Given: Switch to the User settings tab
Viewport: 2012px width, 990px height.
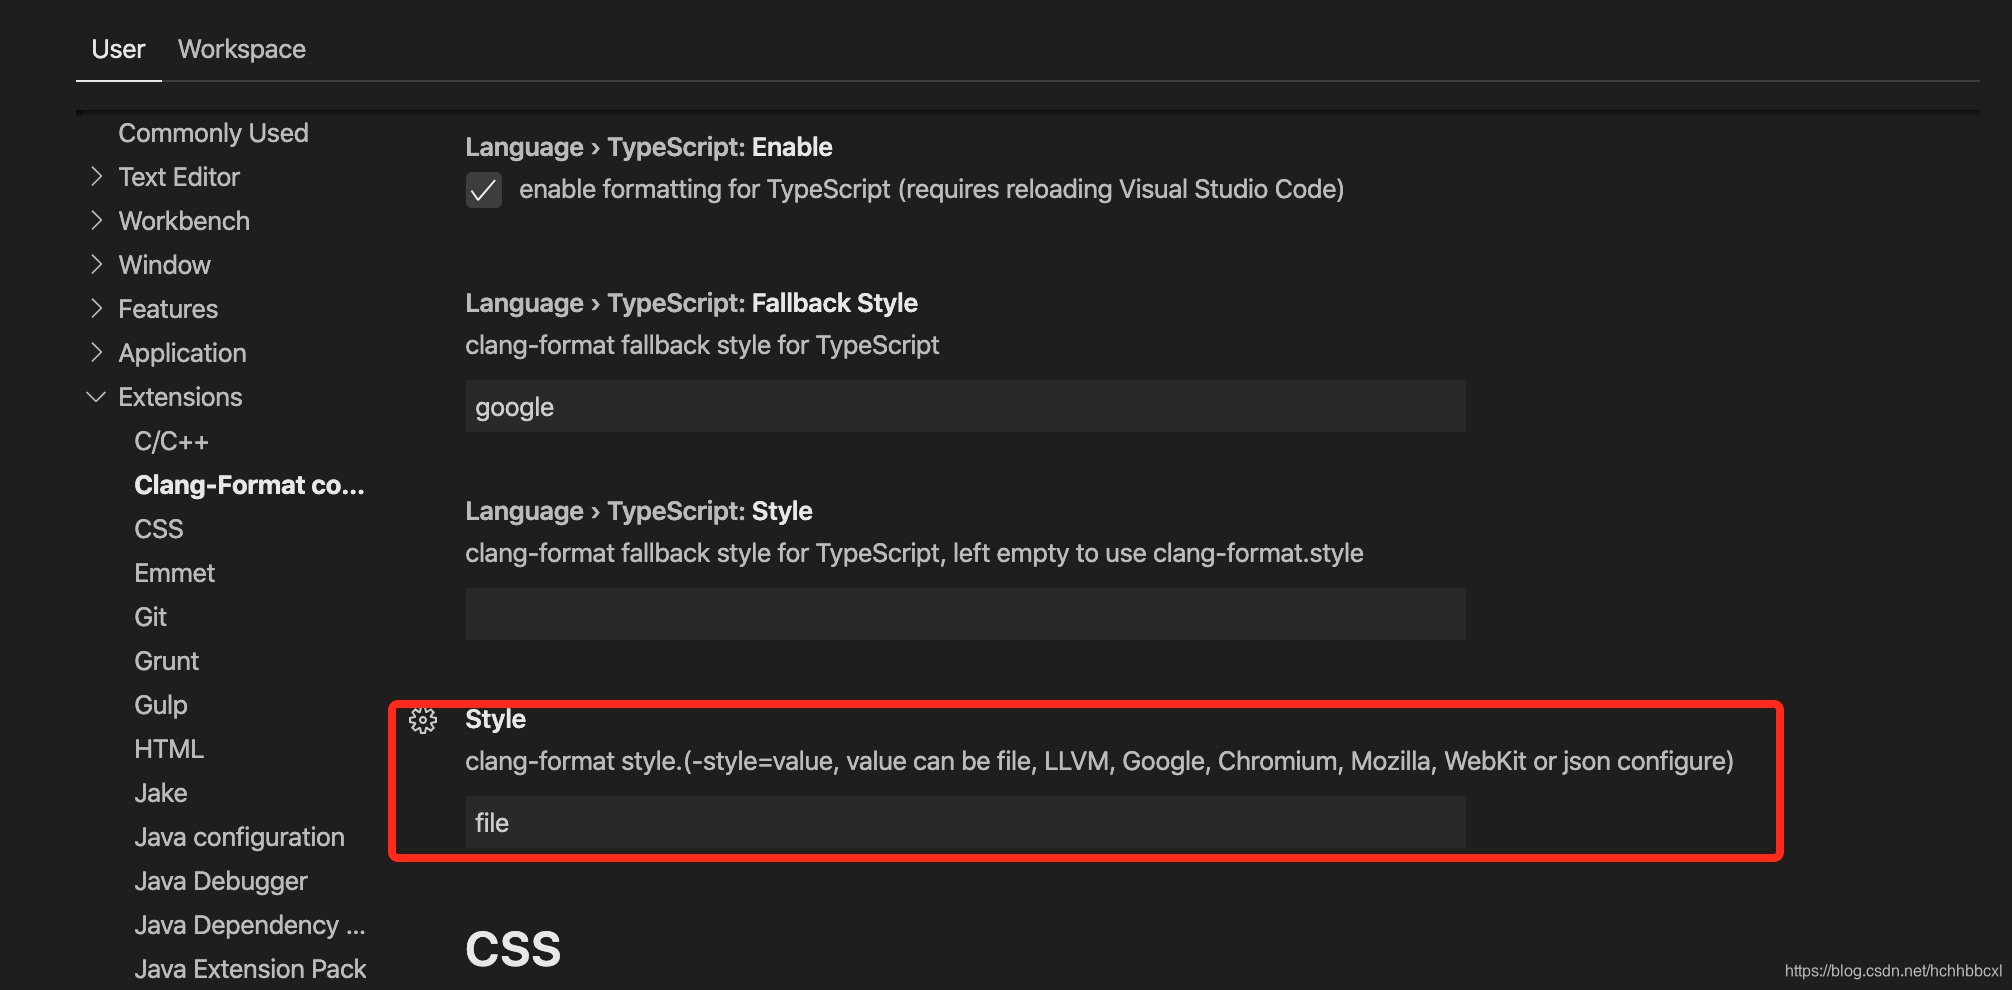Looking at the screenshot, I should [118, 48].
